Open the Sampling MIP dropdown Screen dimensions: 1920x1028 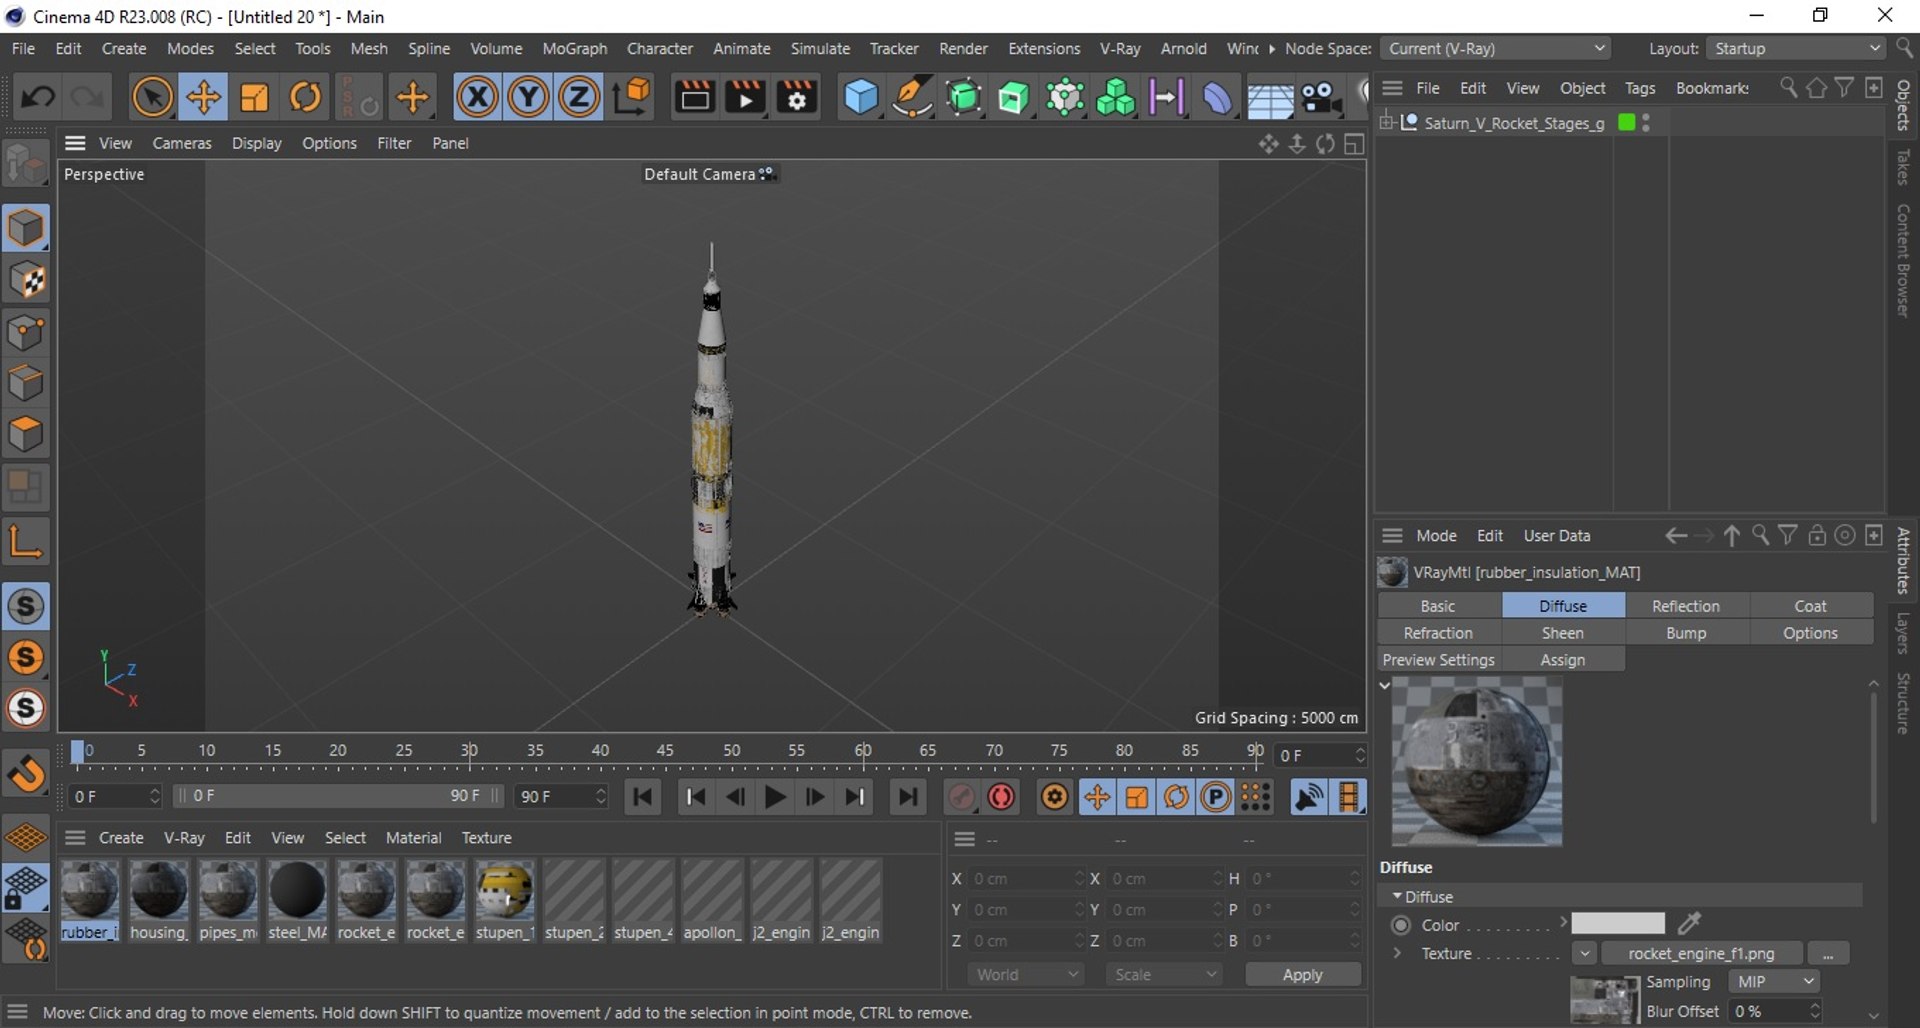click(x=1774, y=982)
